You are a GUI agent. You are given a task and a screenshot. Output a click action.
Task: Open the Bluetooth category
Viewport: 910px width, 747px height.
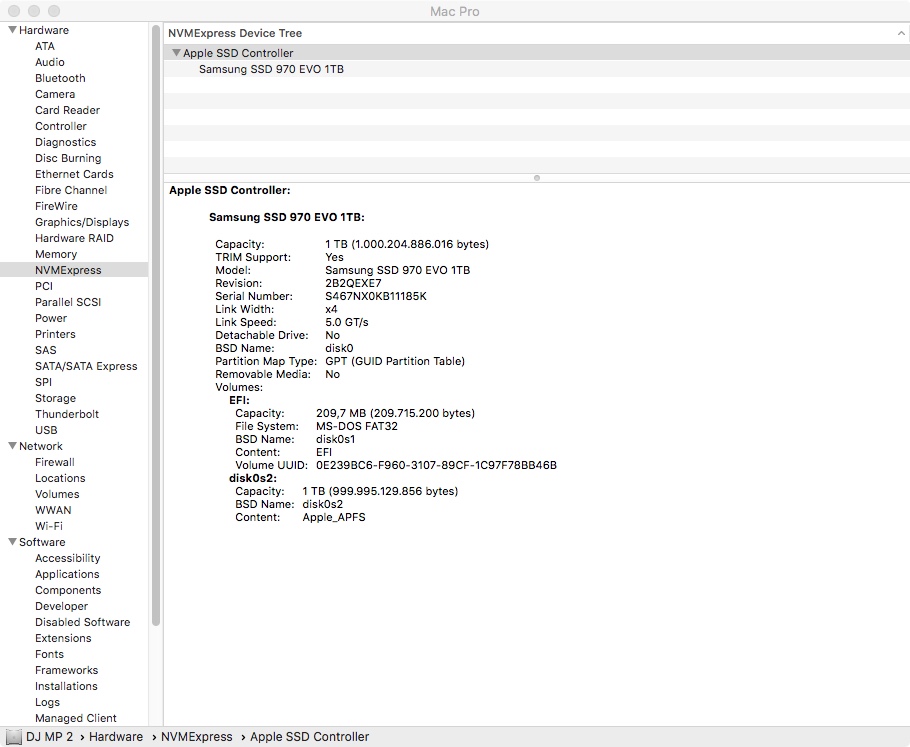coord(60,78)
